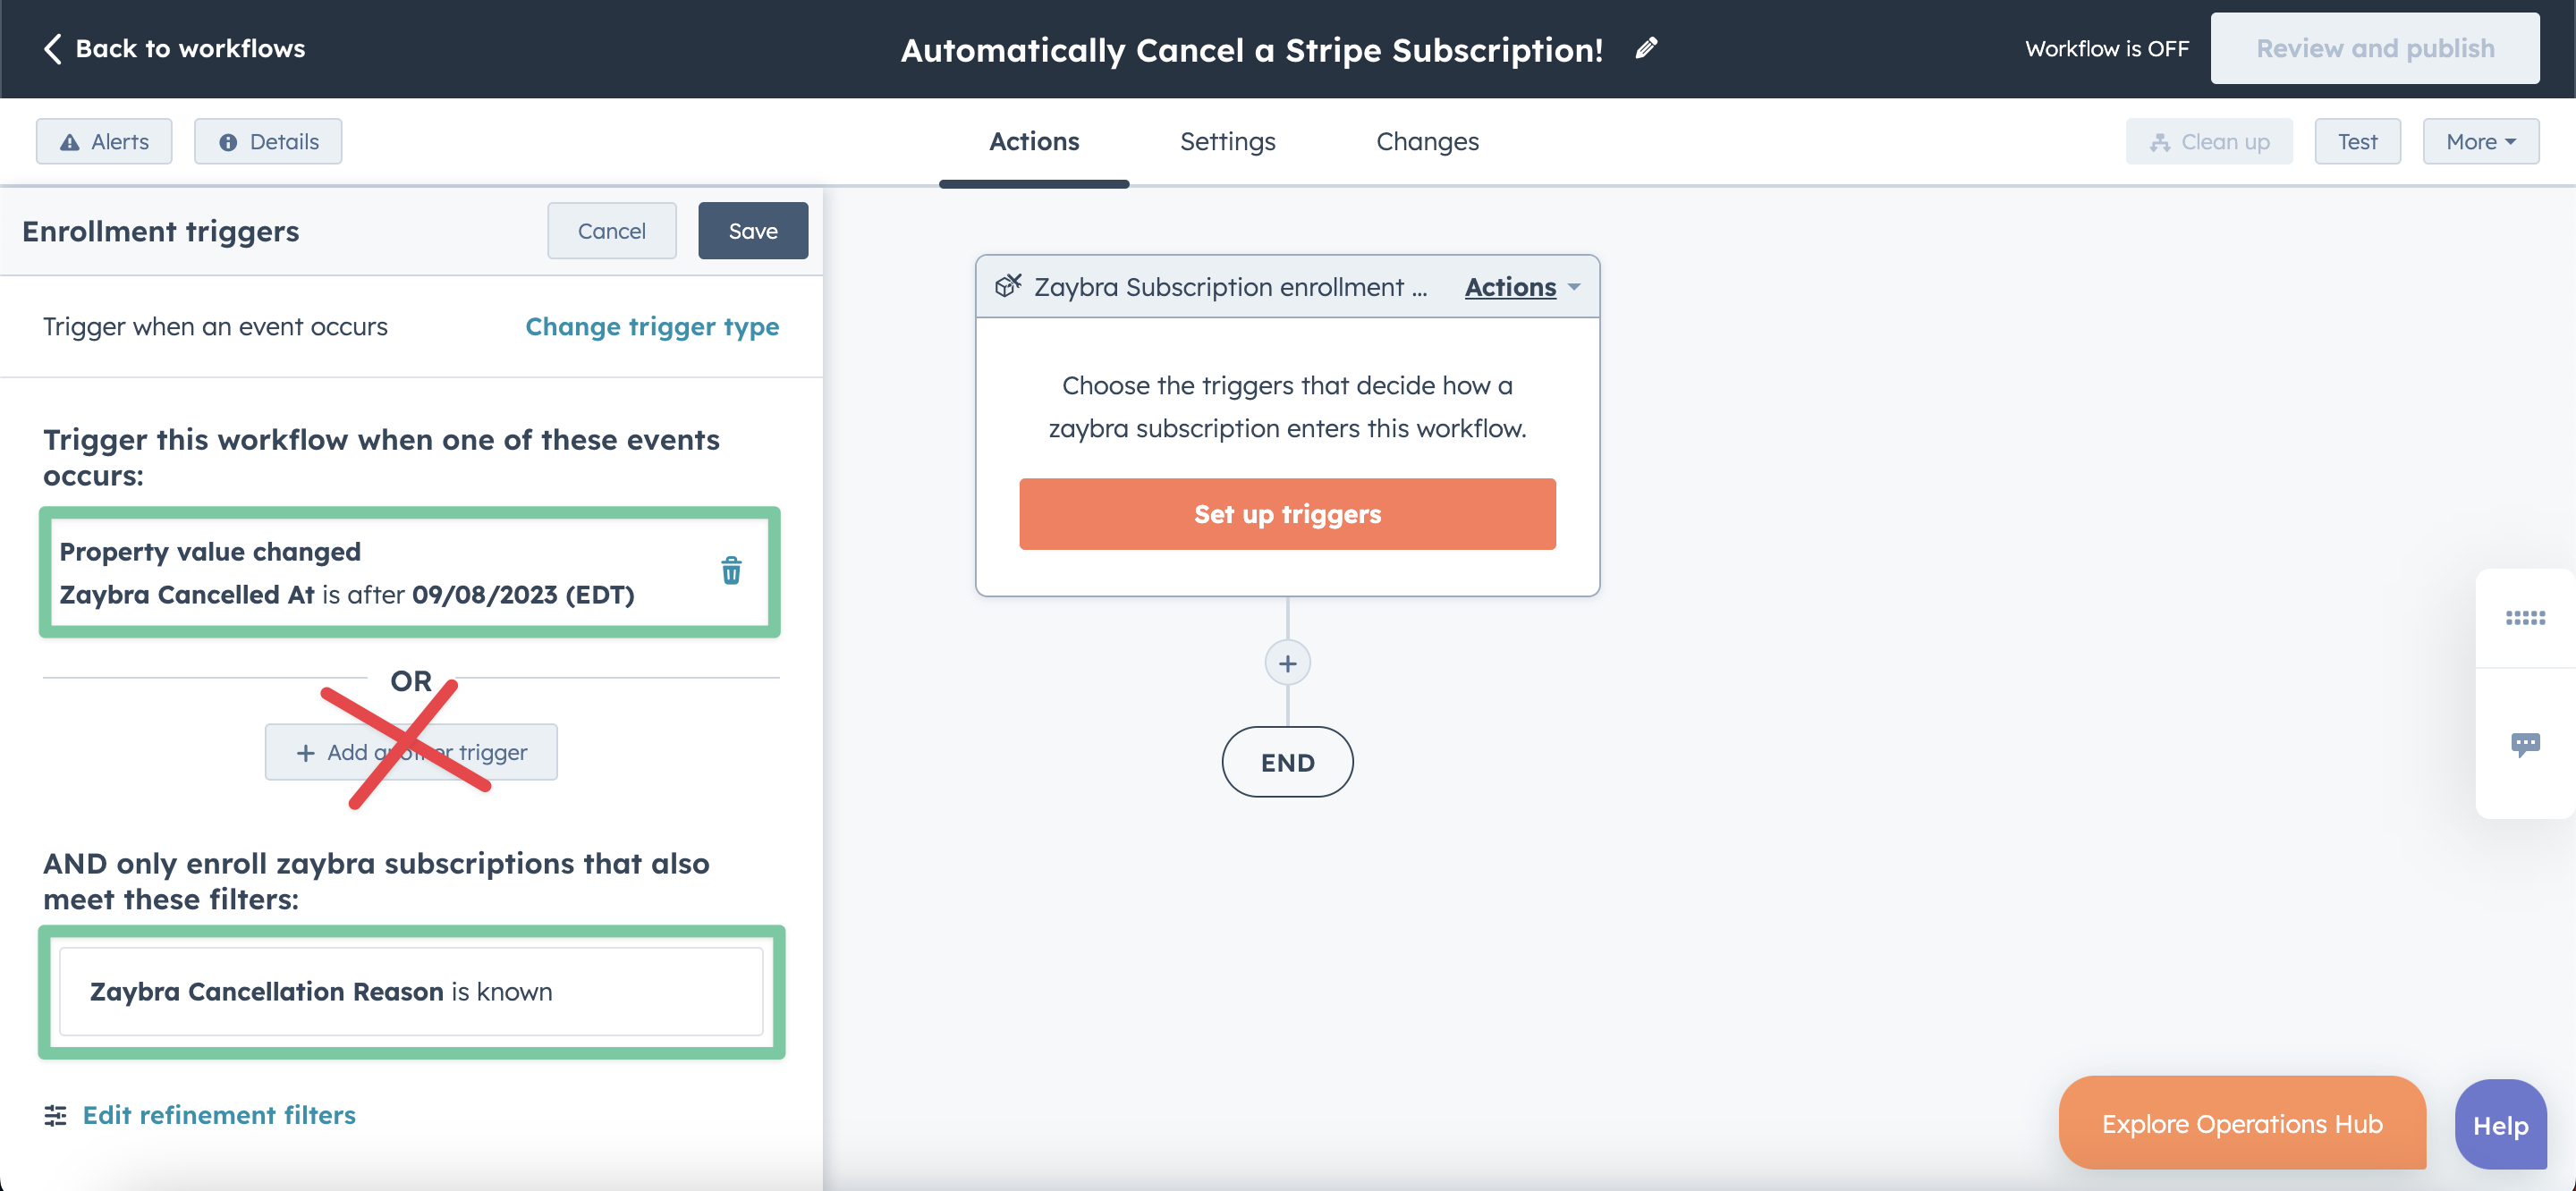Switch to the Settings tab
Screen dimensions: 2576x1191
pos(1227,142)
